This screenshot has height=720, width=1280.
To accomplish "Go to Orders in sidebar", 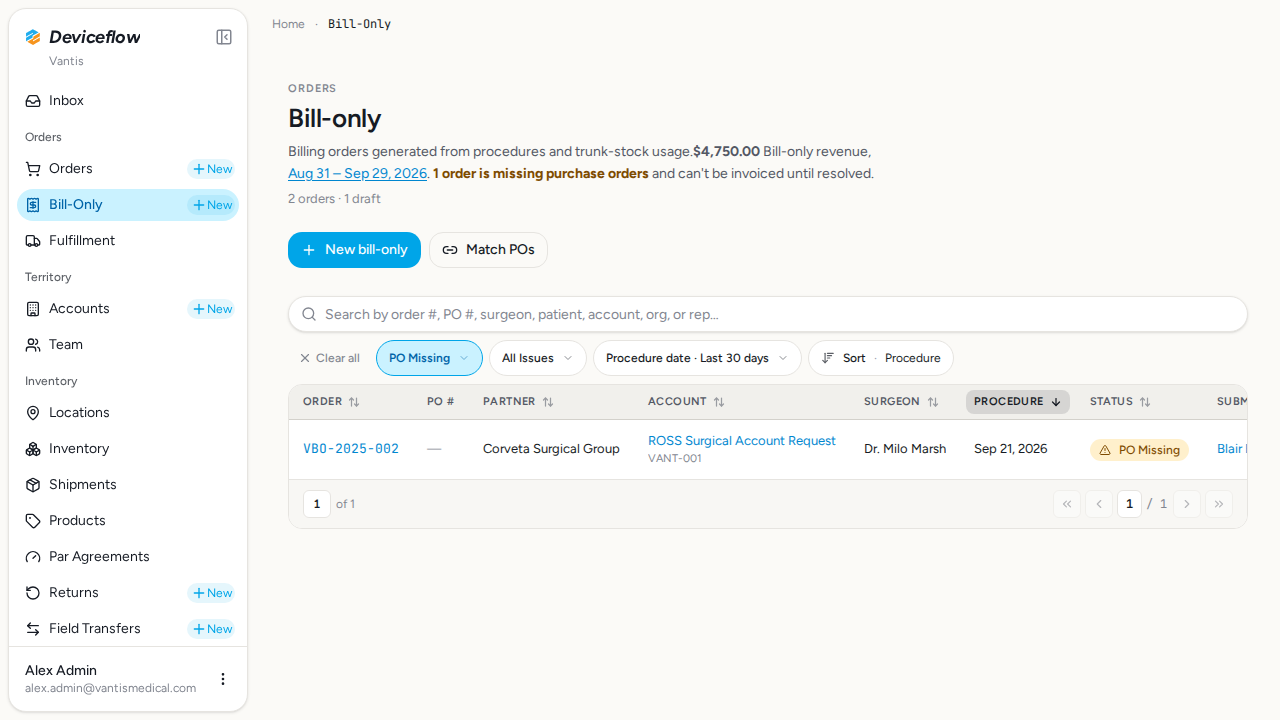I will [70, 169].
